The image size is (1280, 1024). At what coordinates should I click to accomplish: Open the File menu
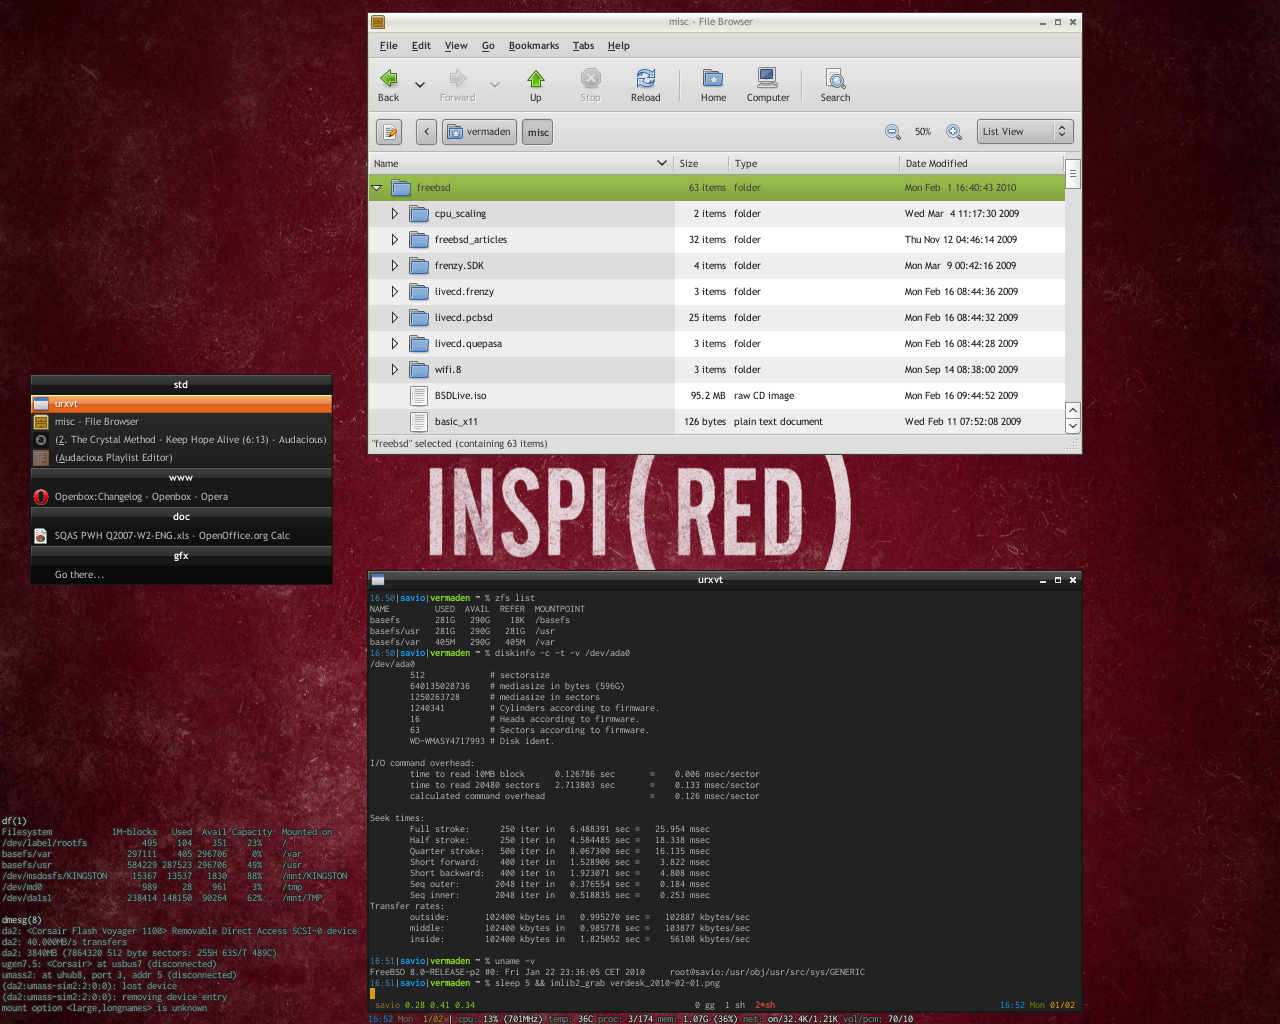(389, 46)
